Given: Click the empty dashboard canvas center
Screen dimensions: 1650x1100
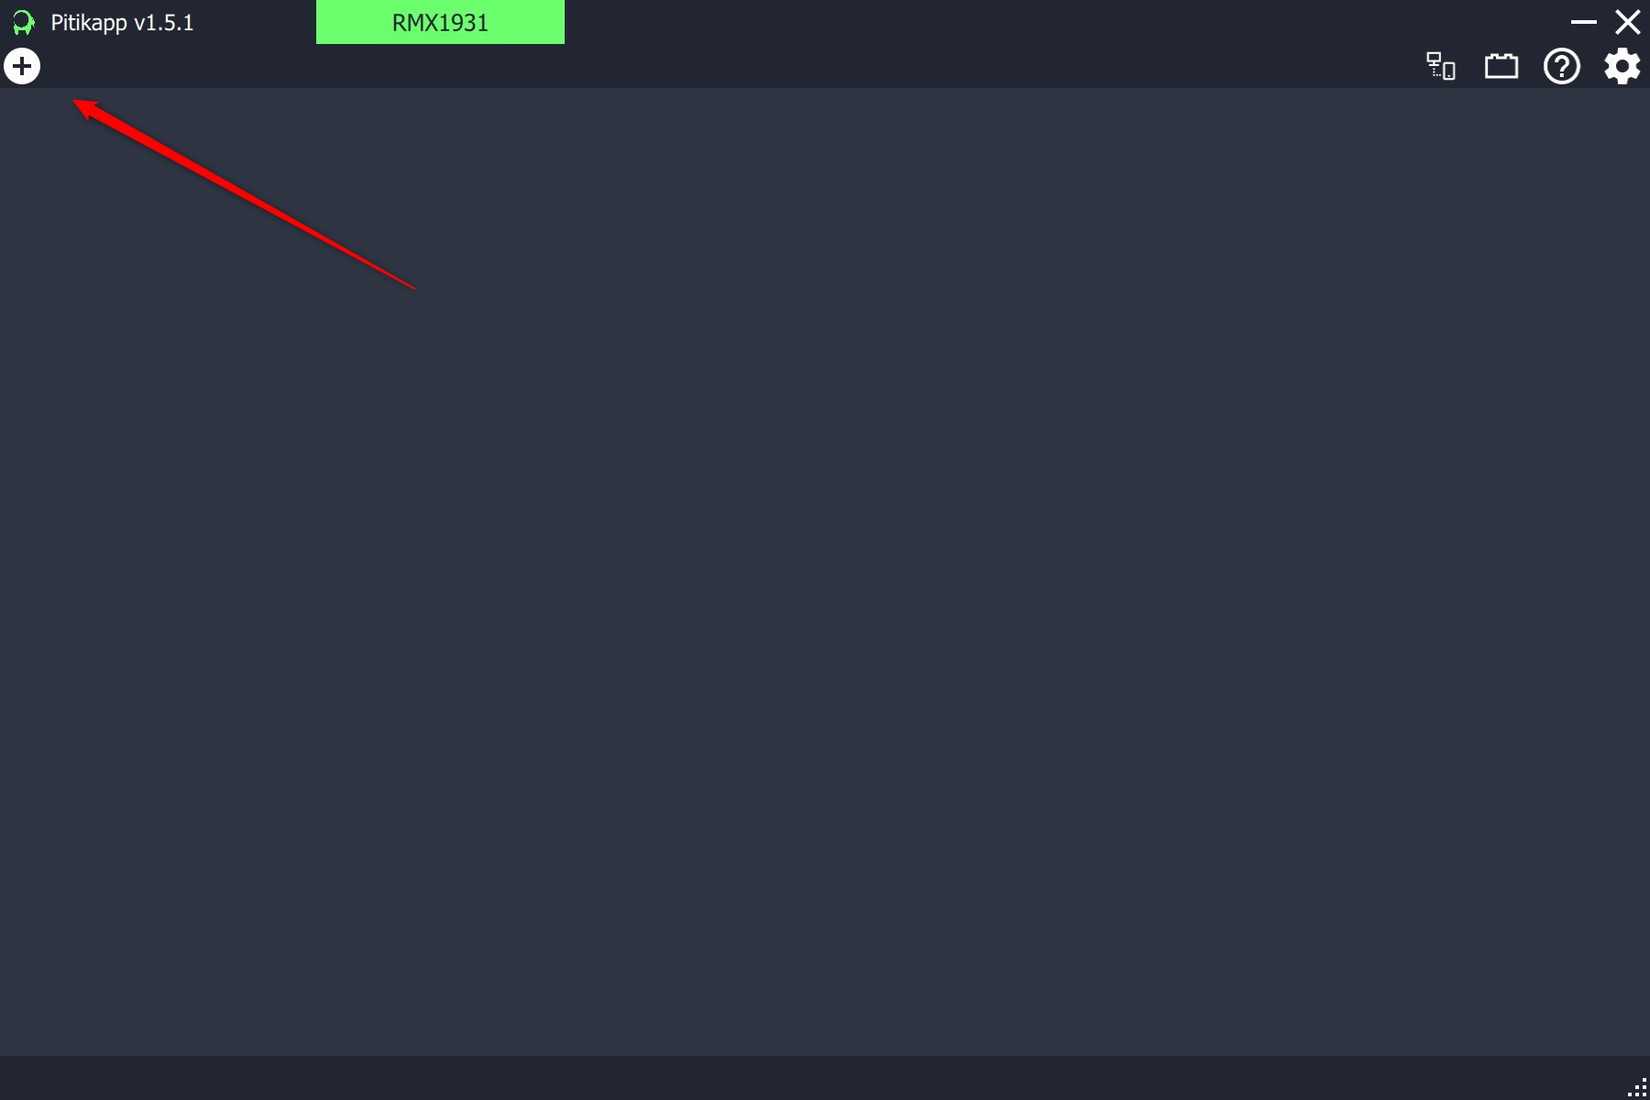Looking at the screenshot, I should 825,572.
